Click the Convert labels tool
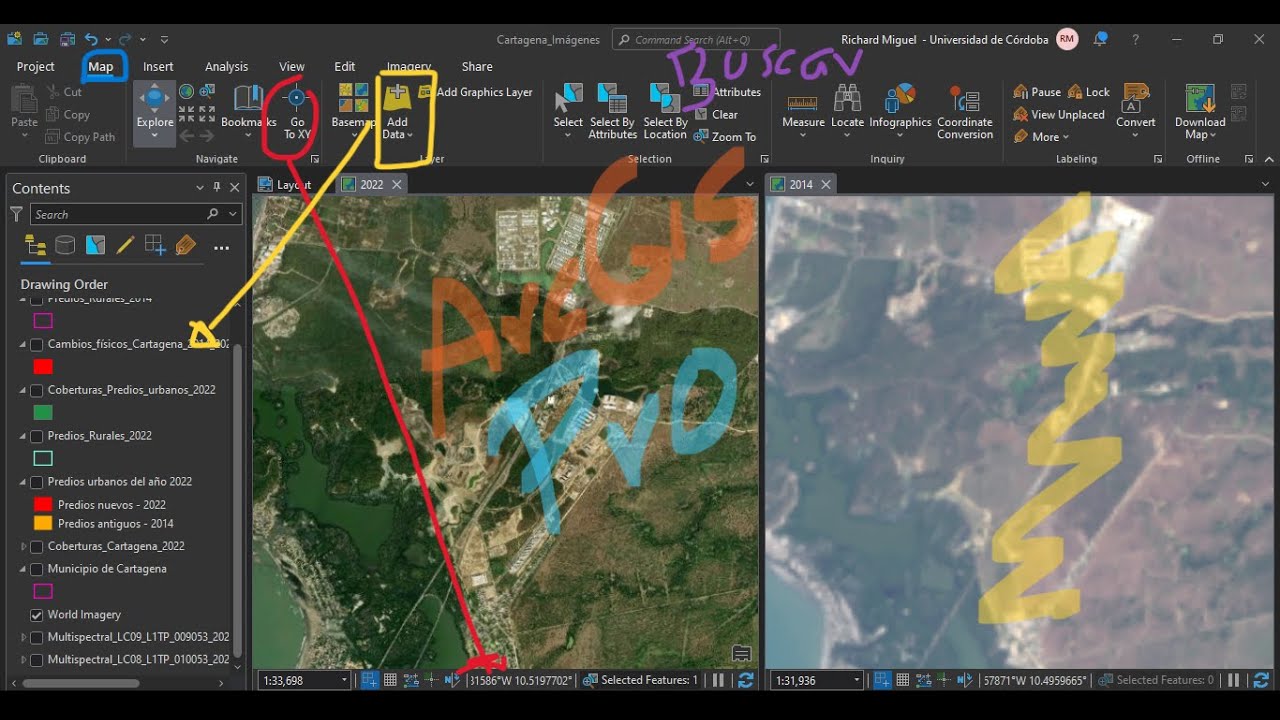The image size is (1280, 720). pos(1135,110)
